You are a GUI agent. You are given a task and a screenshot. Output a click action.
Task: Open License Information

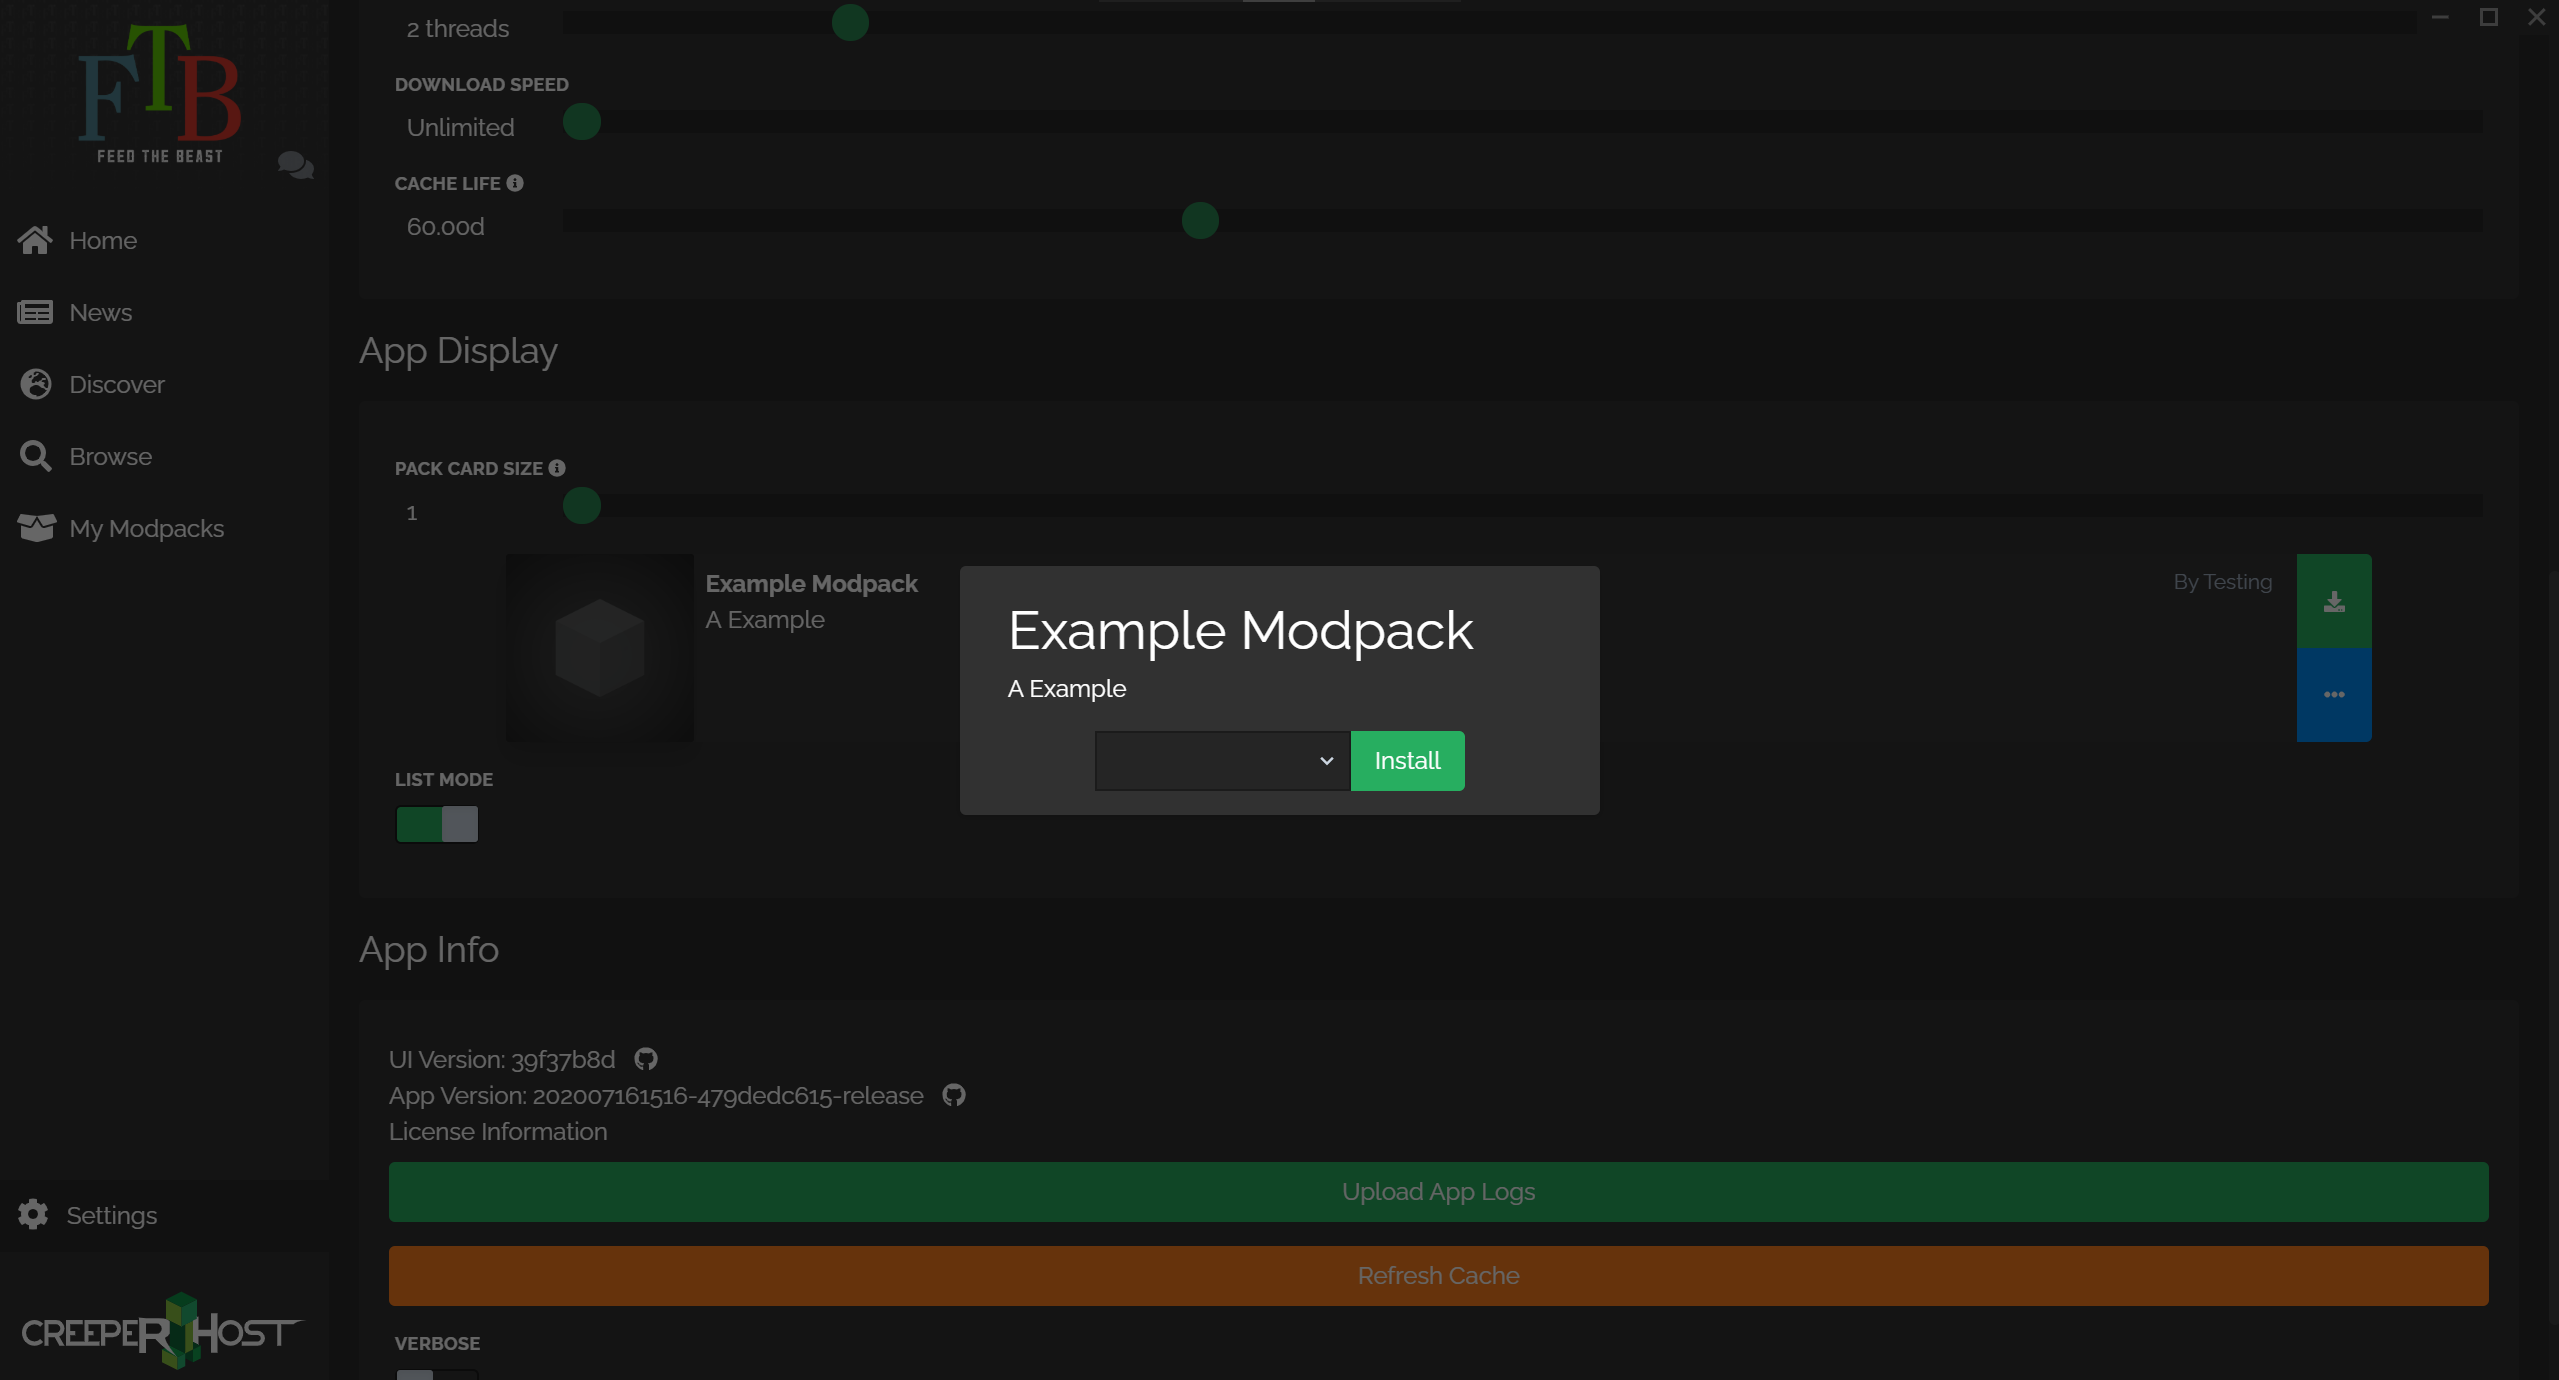coord(498,1131)
